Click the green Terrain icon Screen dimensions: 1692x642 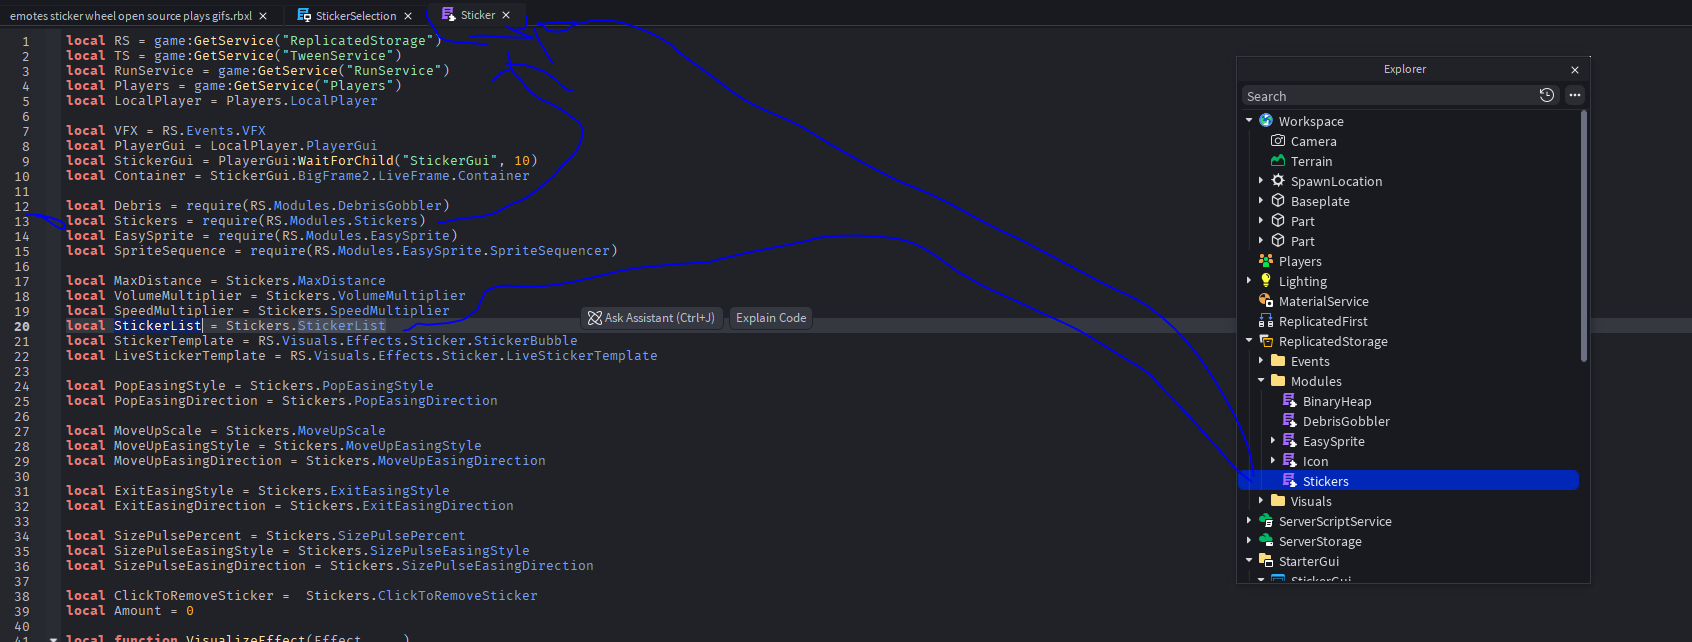point(1278,161)
